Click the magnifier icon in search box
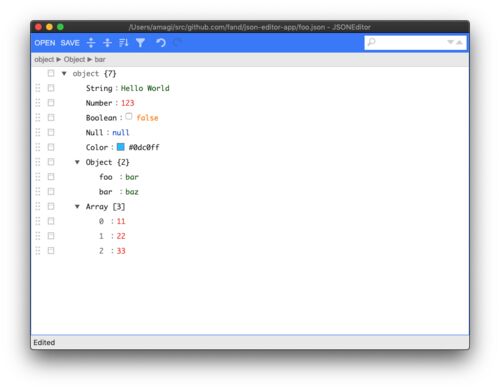The image size is (500, 390). [371, 42]
